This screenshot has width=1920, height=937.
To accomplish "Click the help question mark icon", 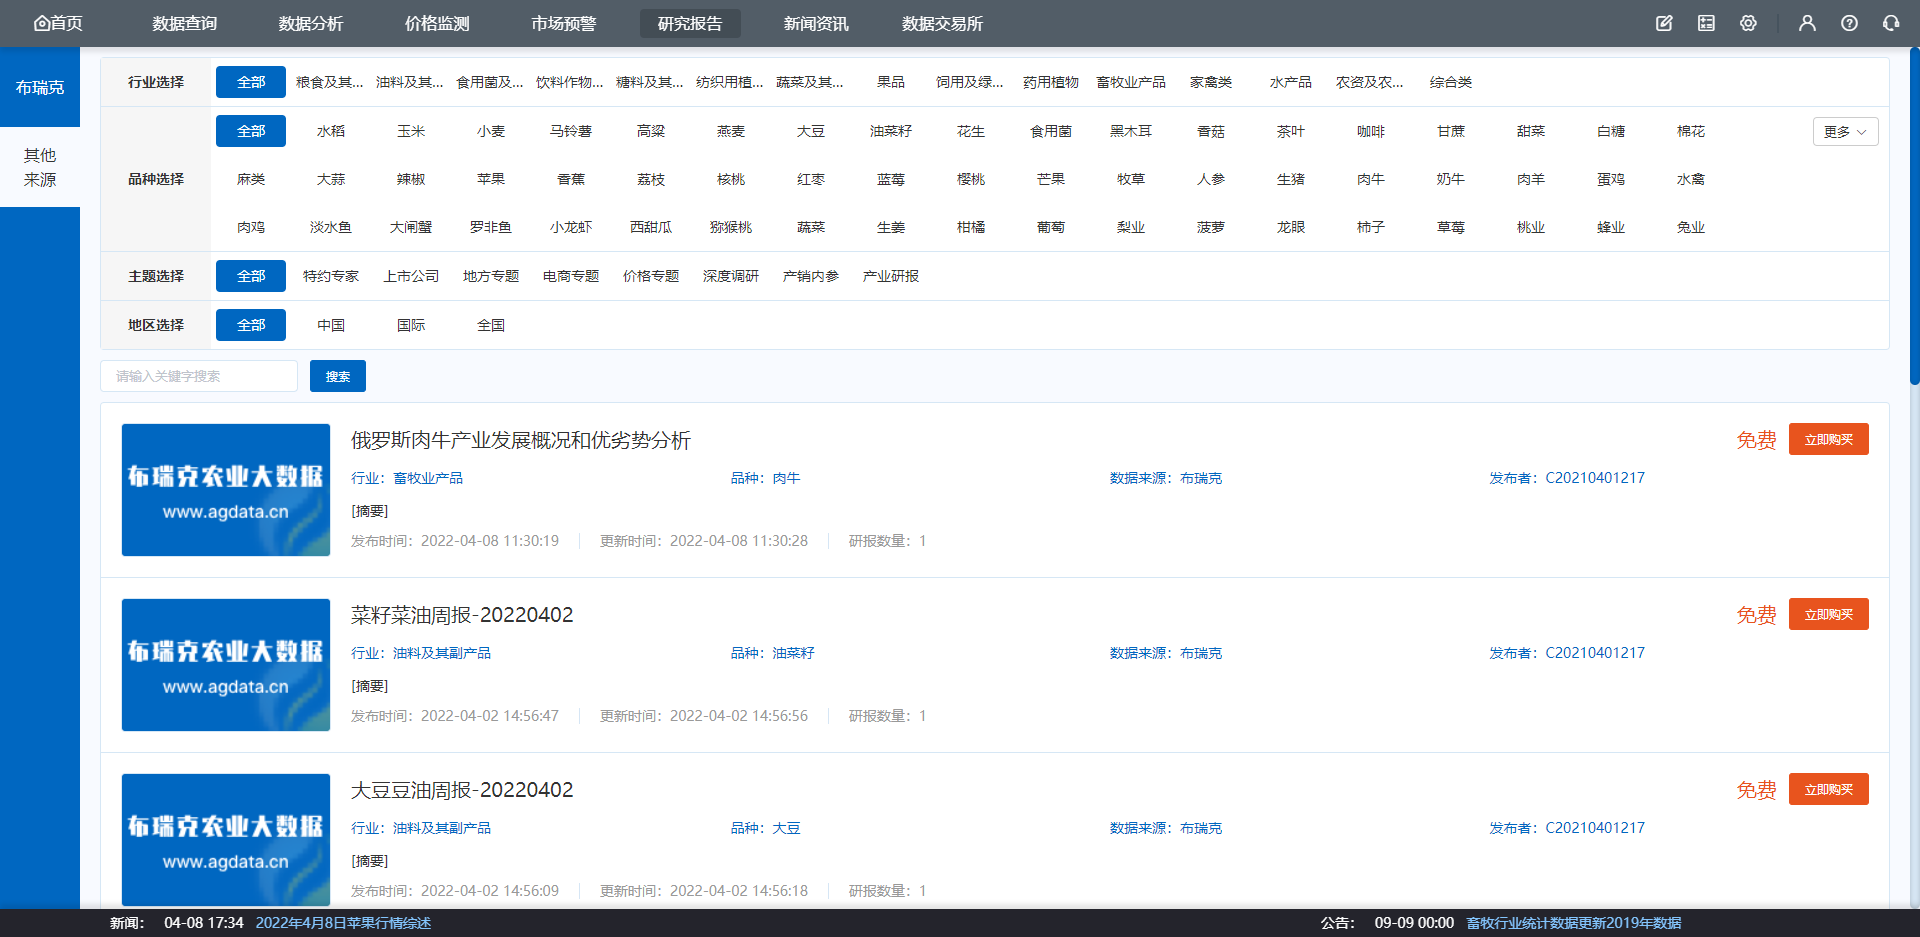I will point(1849,23).
